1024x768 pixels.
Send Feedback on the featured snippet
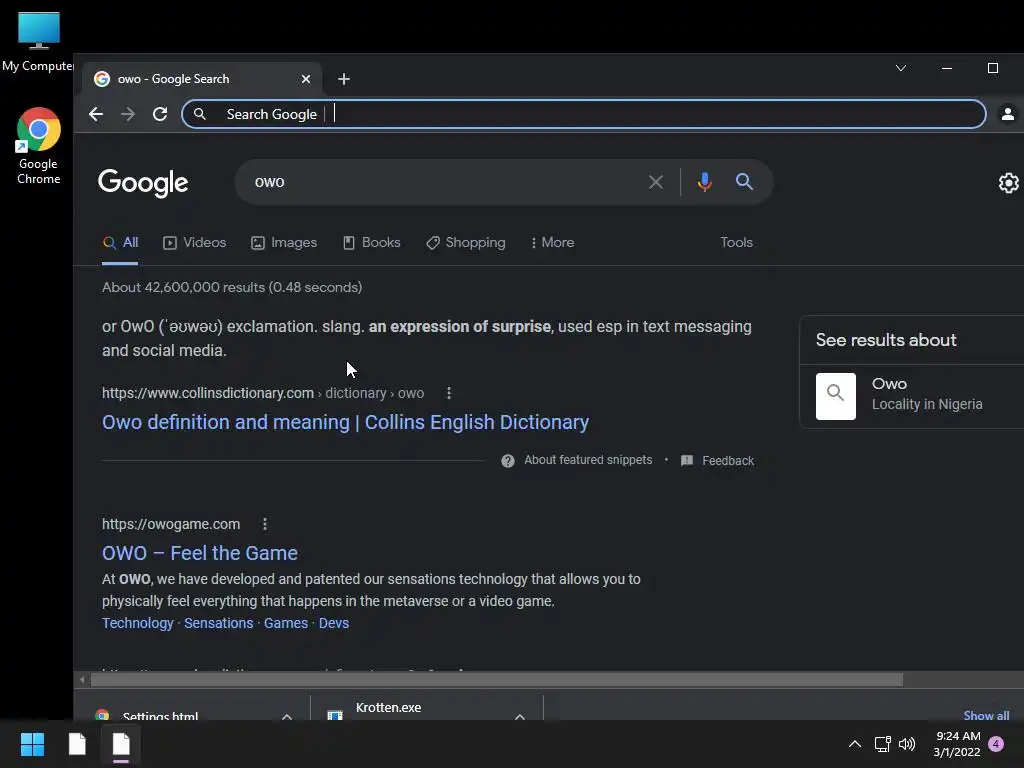point(717,460)
